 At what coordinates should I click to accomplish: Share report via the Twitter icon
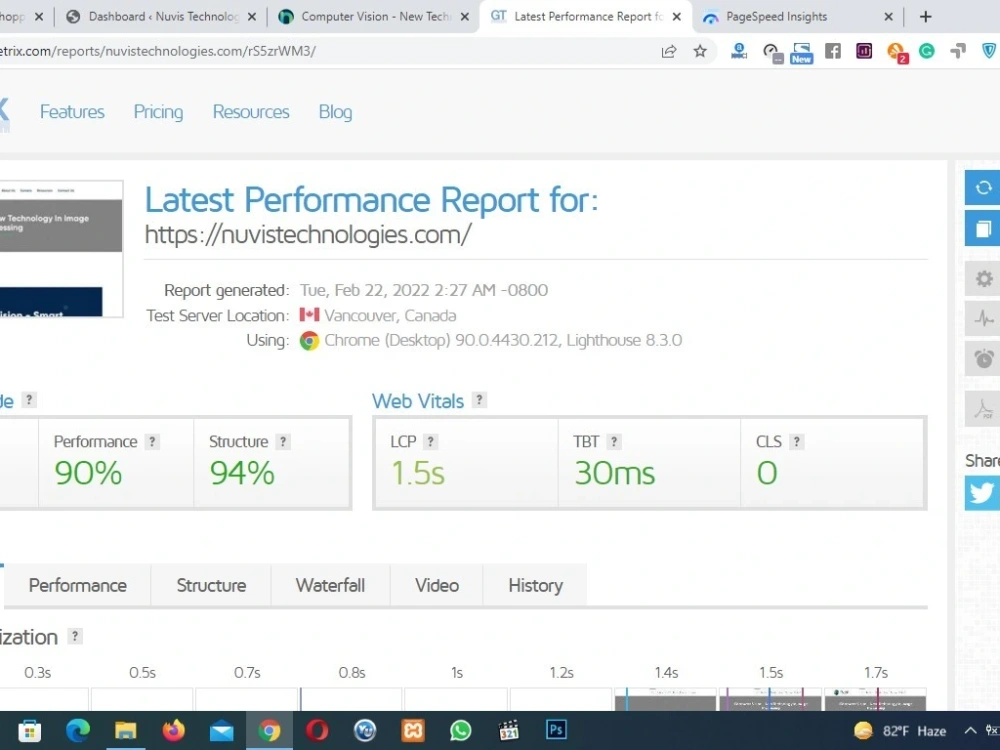pos(983,493)
